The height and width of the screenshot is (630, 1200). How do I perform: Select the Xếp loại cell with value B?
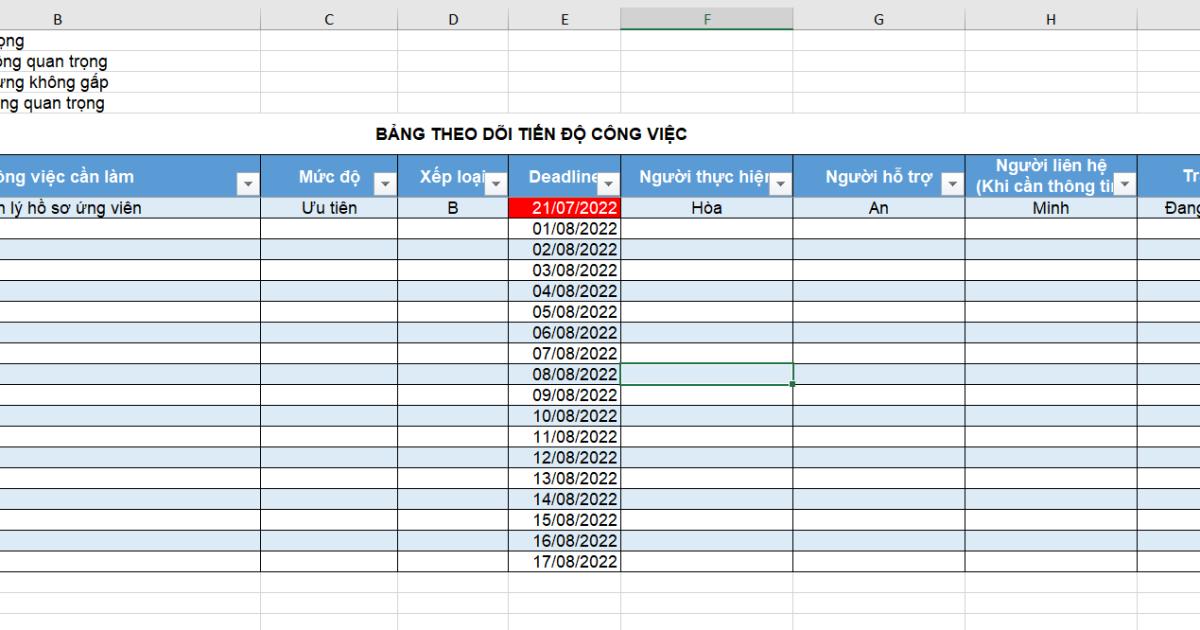coord(453,208)
